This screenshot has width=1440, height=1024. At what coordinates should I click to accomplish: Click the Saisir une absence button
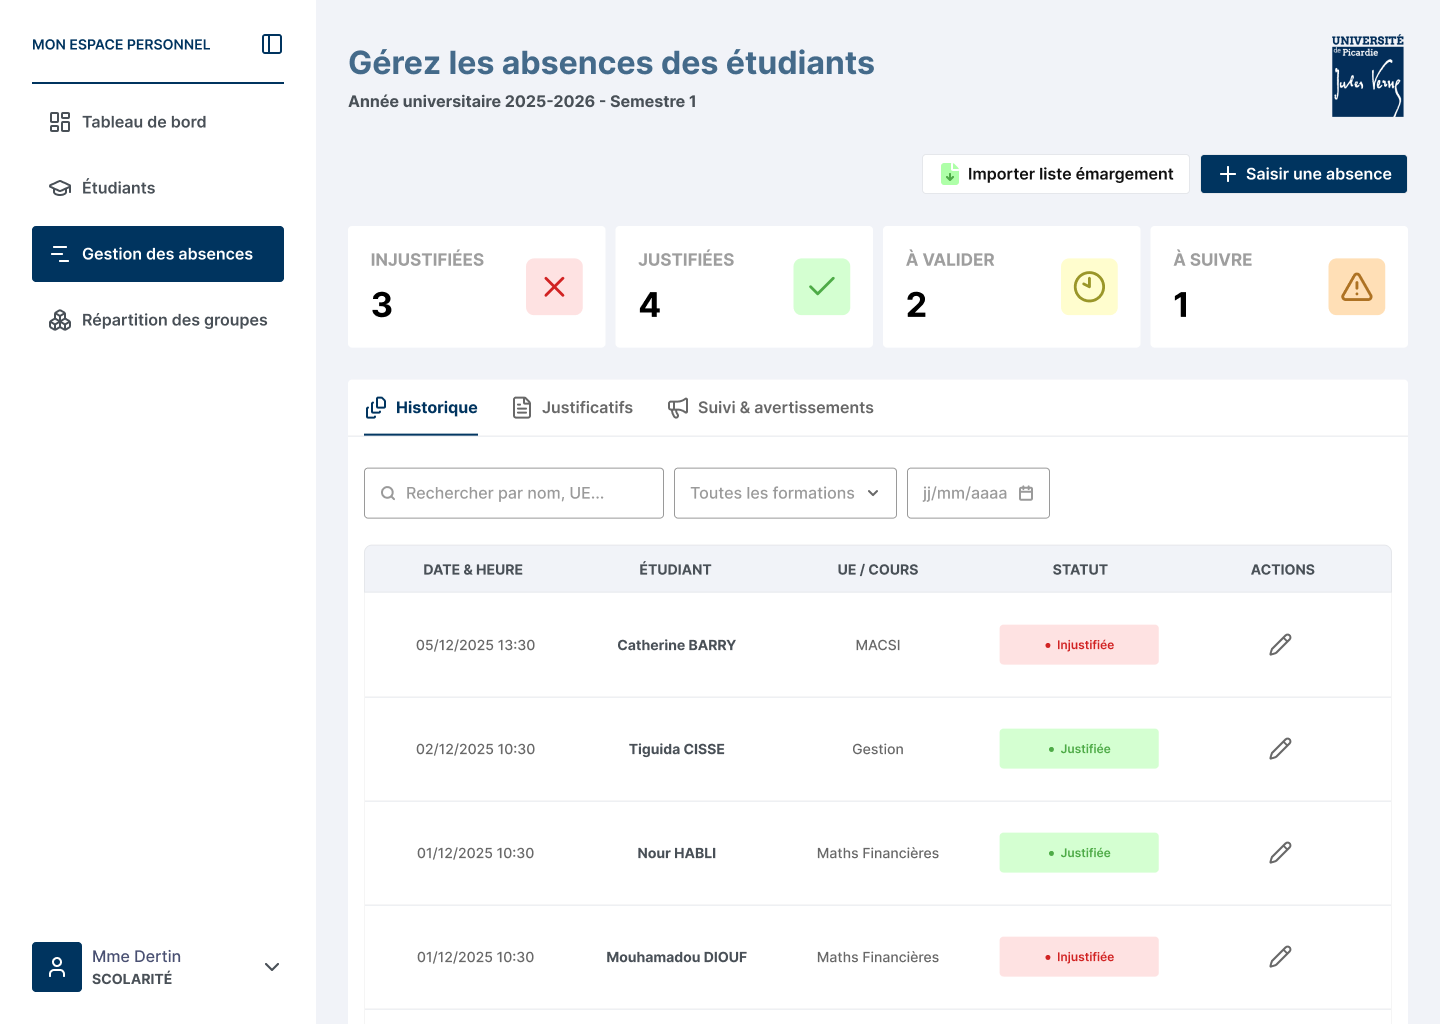(x=1303, y=173)
